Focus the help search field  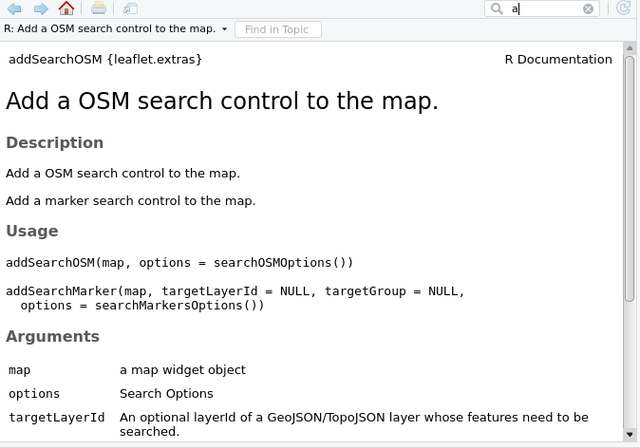543,9
